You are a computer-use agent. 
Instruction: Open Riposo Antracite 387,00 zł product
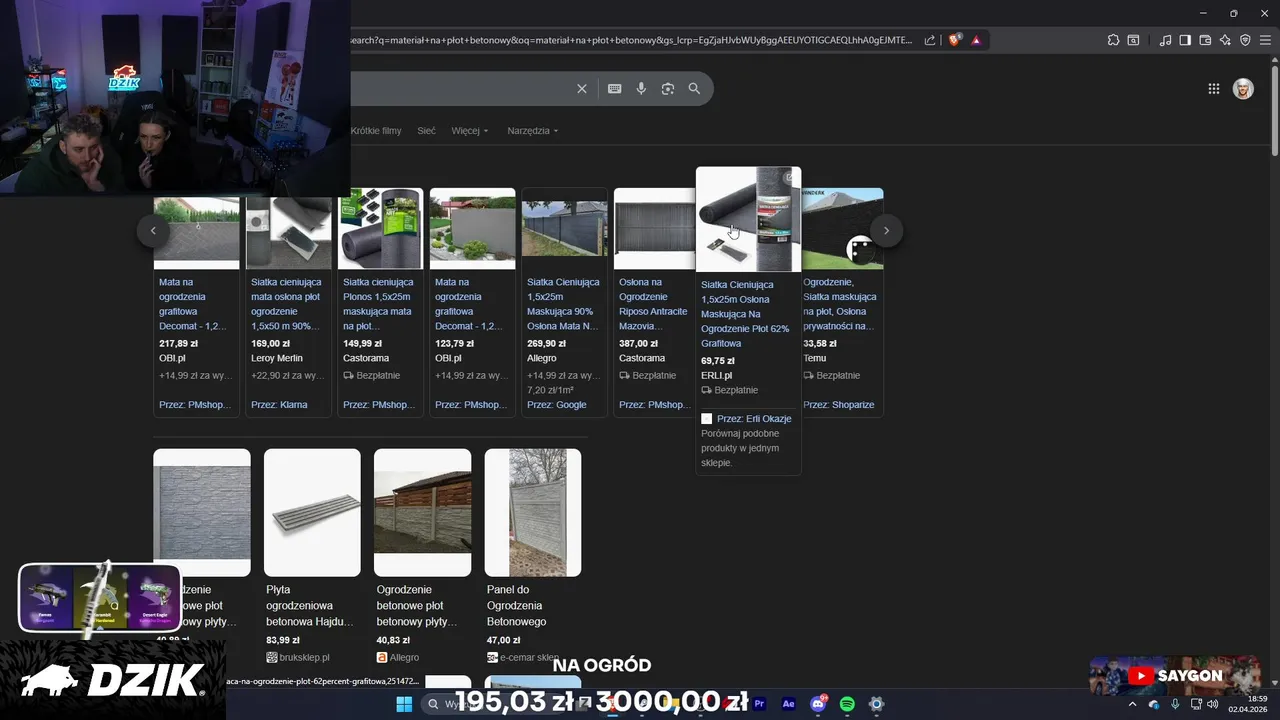click(x=654, y=302)
